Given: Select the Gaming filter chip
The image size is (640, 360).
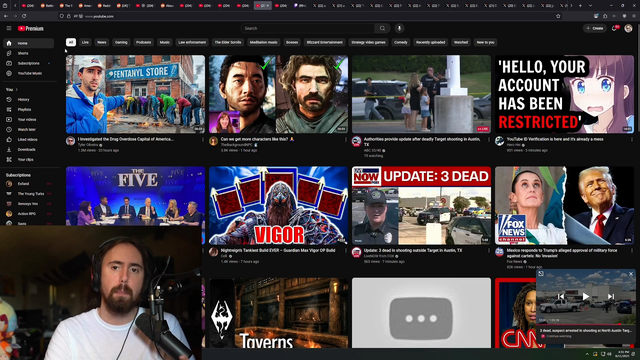Looking at the screenshot, I should (121, 42).
